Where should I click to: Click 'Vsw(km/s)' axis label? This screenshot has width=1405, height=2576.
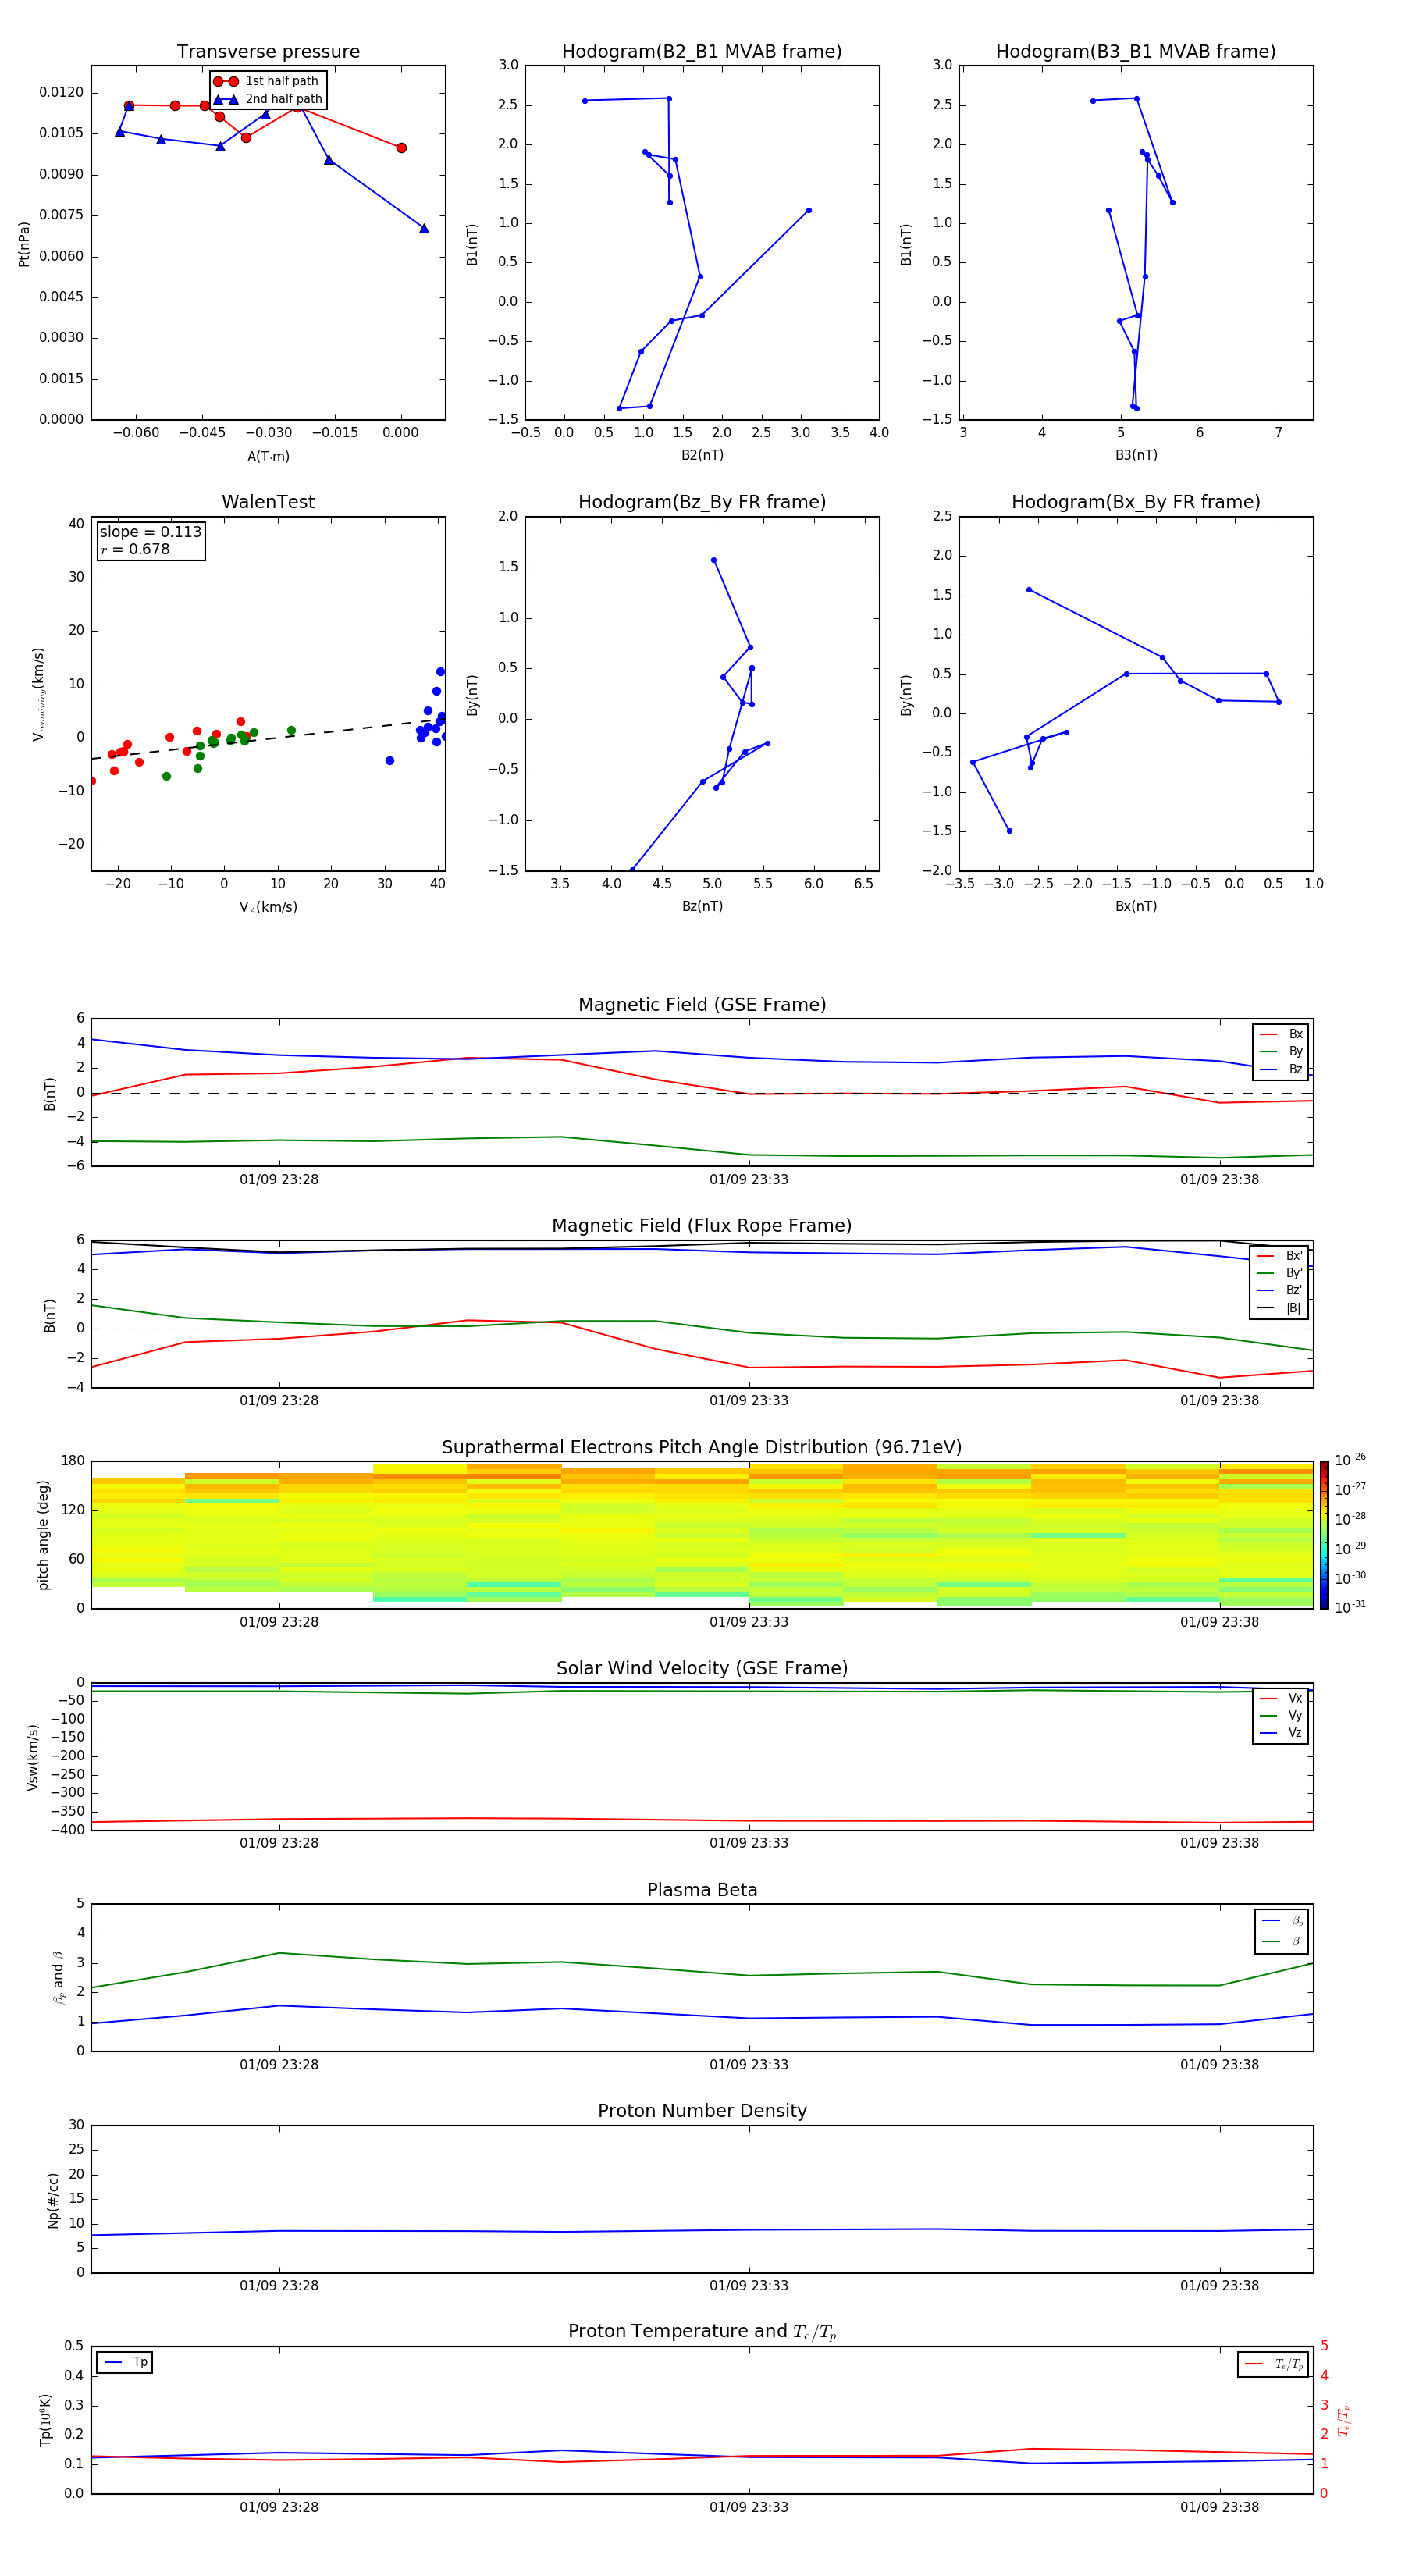pyautogui.click(x=33, y=1757)
